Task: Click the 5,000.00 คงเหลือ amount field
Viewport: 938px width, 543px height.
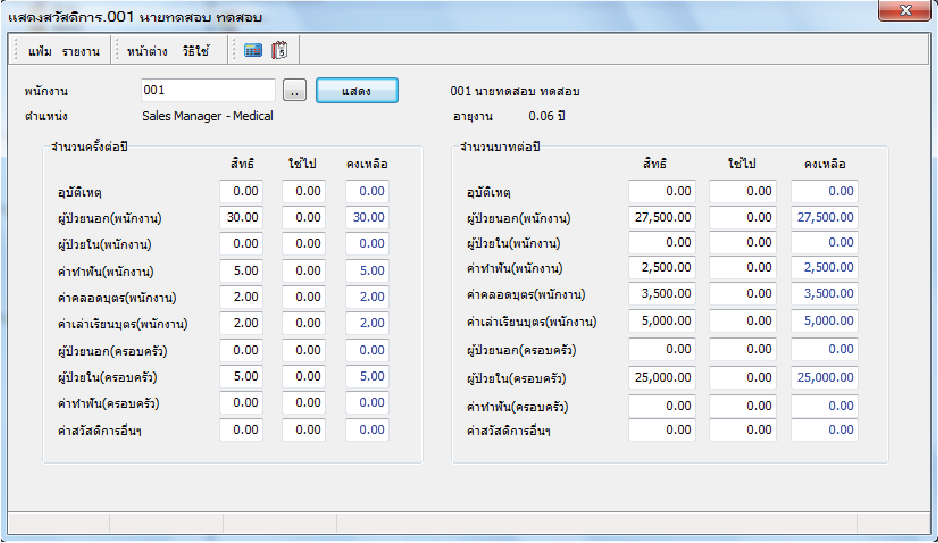Action: click(825, 321)
